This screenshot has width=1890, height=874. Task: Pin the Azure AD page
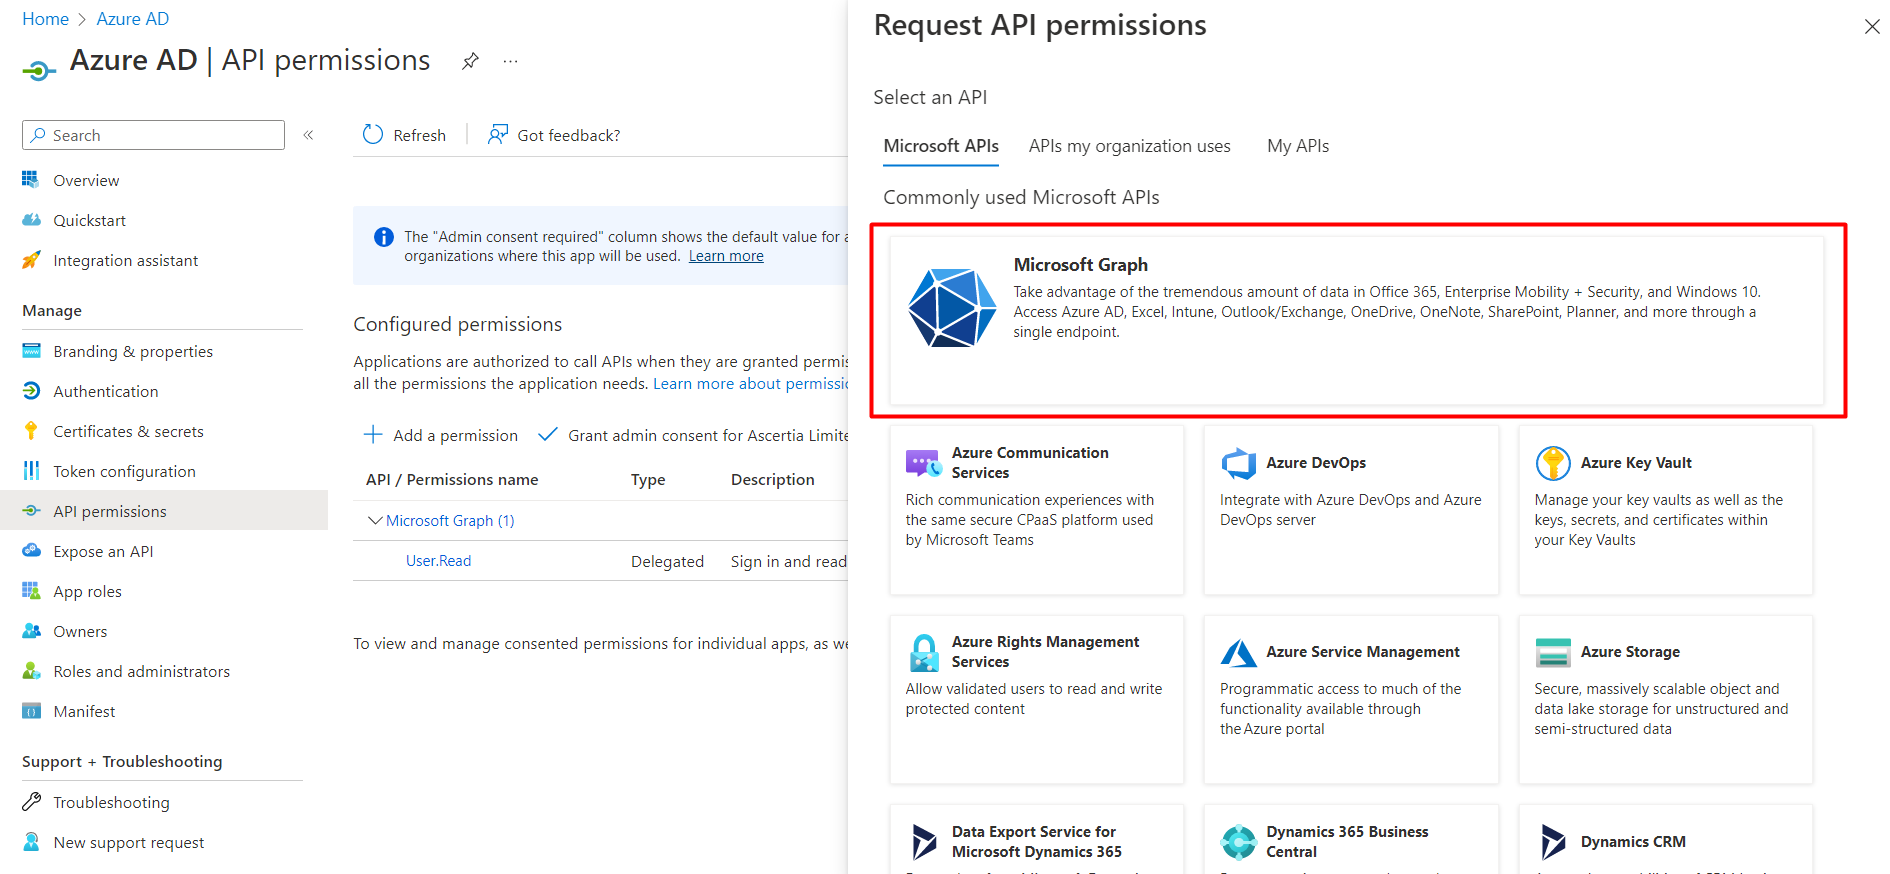(470, 61)
